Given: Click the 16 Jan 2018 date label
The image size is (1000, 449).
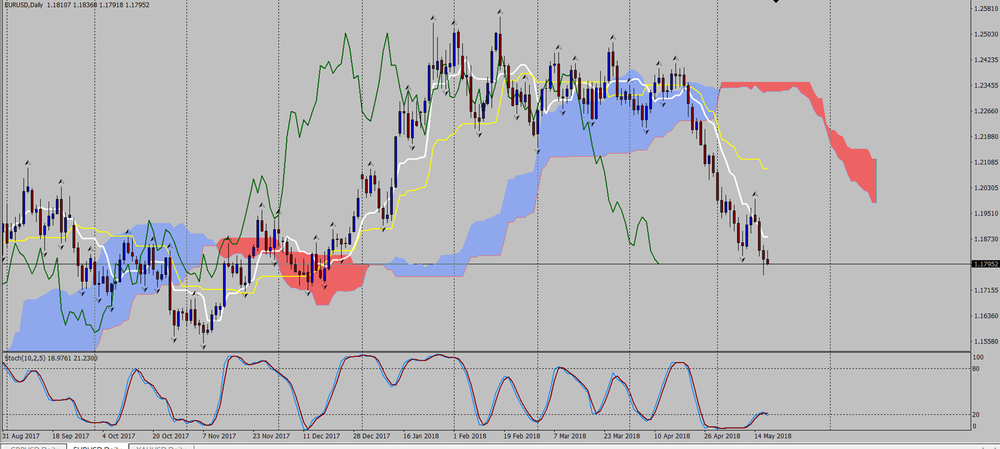Looking at the screenshot, I should pyautogui.click(x=422, y=436).
